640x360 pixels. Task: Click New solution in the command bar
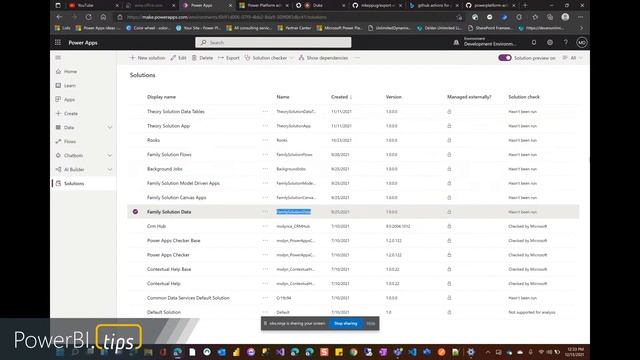coord(147,58)
